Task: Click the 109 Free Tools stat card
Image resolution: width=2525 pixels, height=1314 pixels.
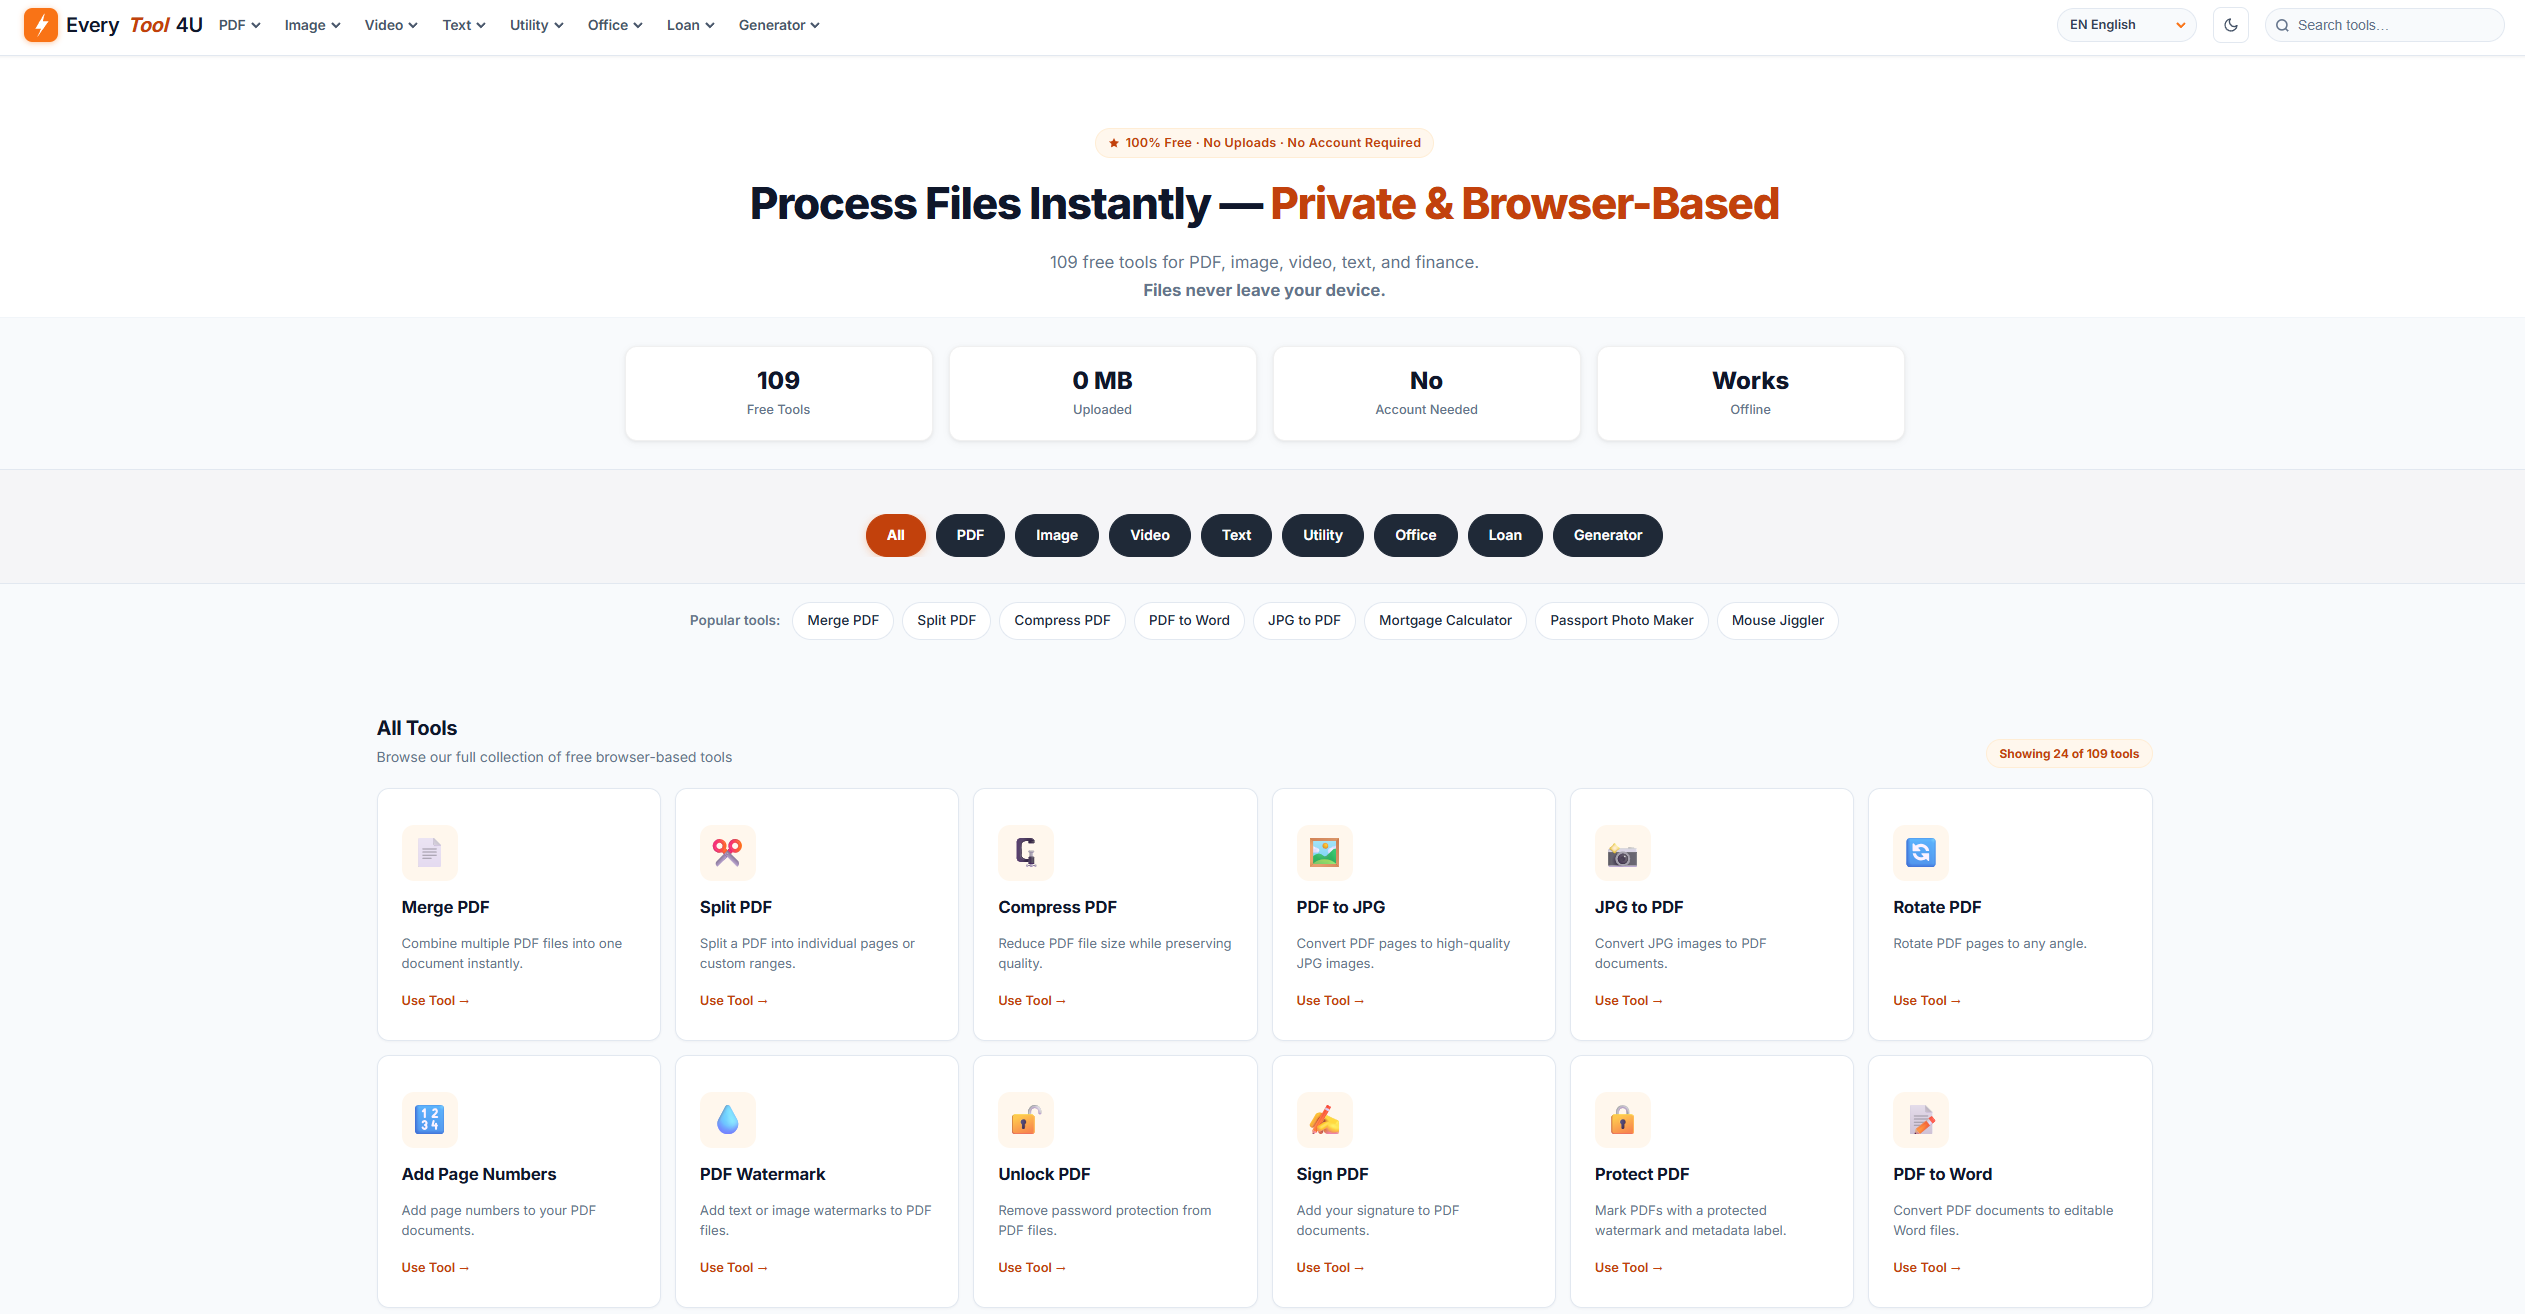Action: (x=779, y=393)
